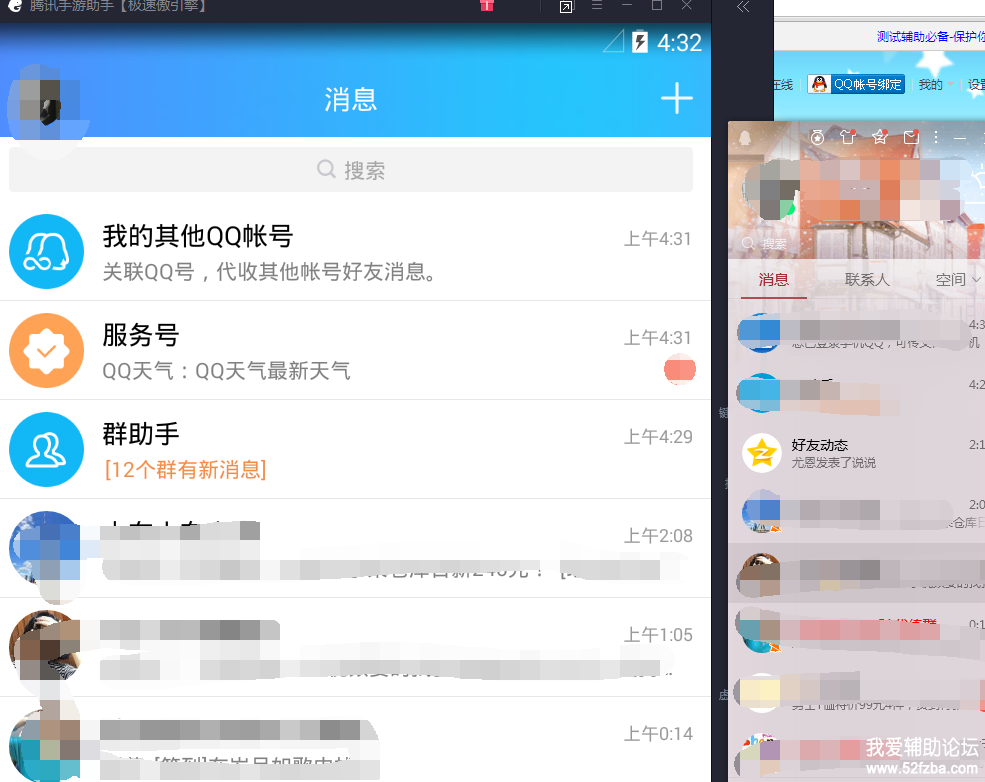This screenshot has height=782, width=985.
Task: Click the search magnifier in the mobile QQ search bar
Action: [x=326, y=169]
